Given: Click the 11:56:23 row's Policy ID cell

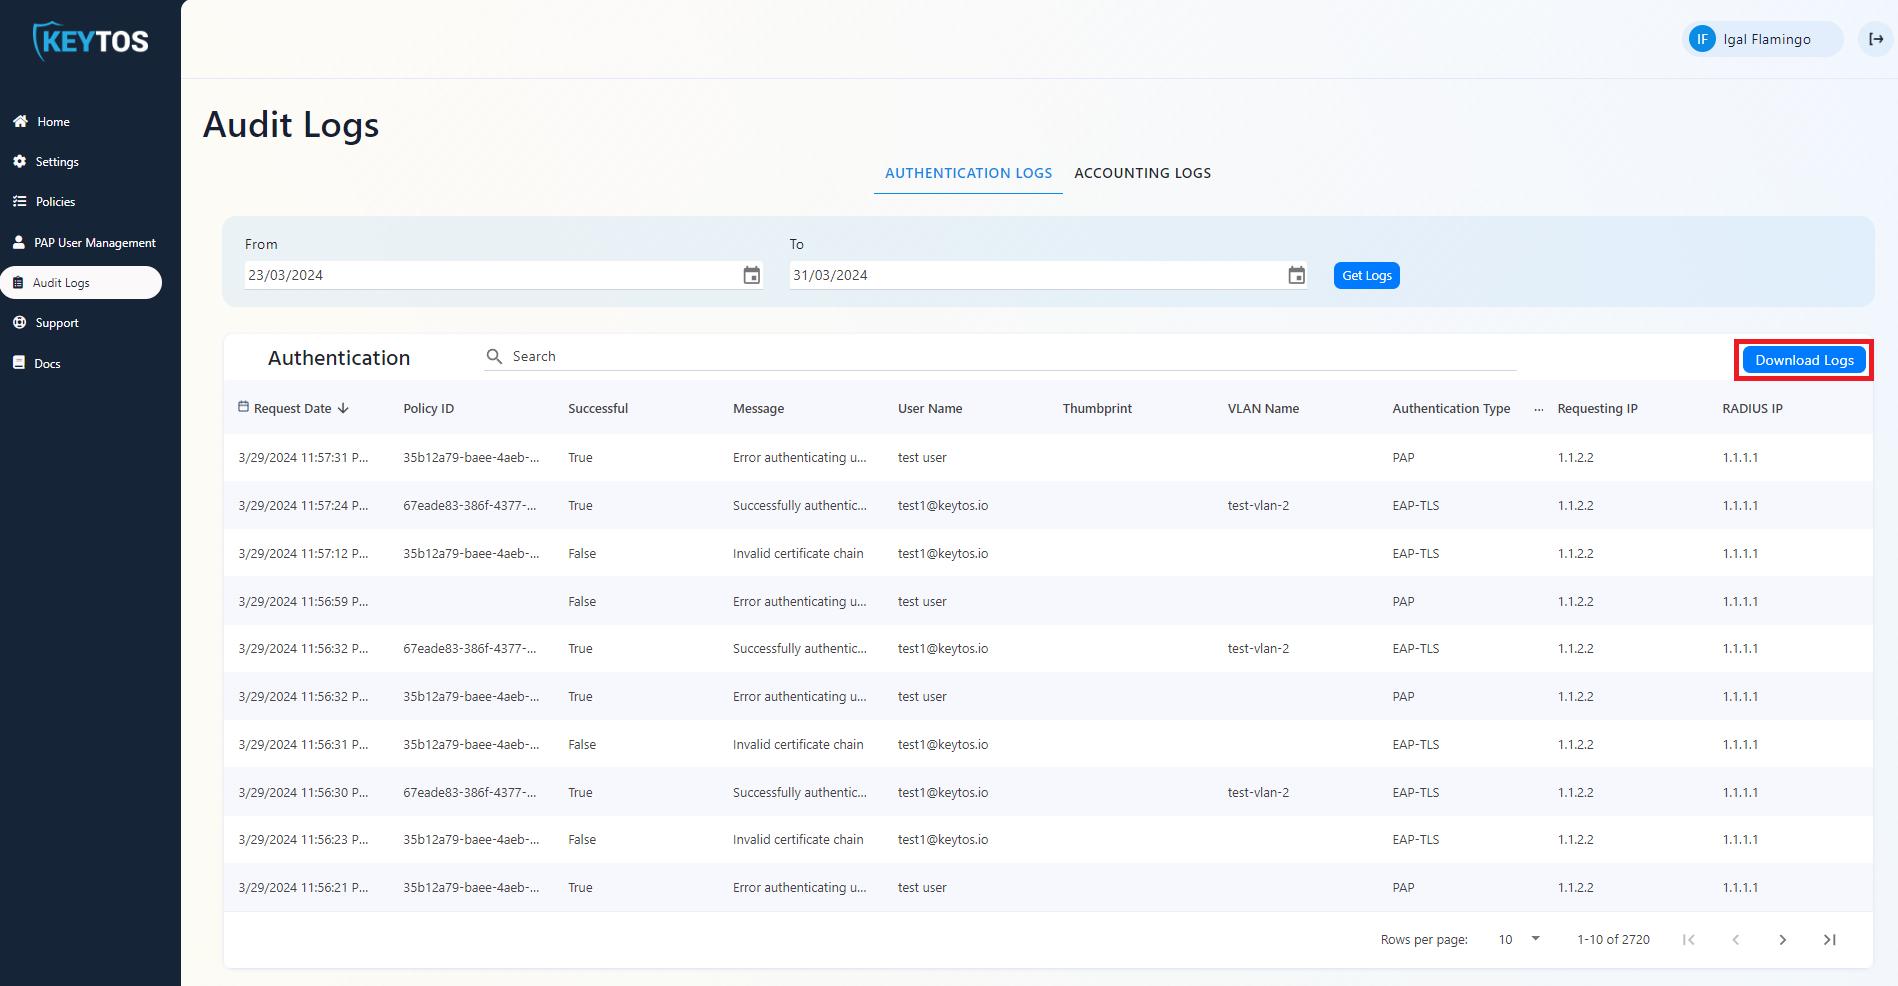Looking at the screenshot, I should [471, 839].
